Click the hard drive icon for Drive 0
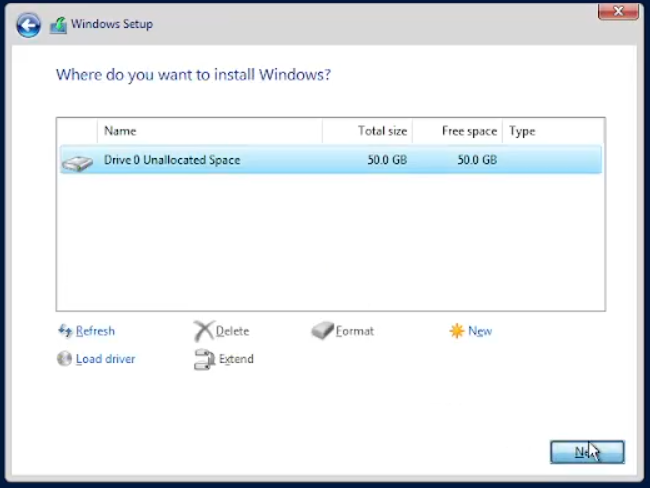Viewport: 650px width, 488px height. click(x=76, y=161)
